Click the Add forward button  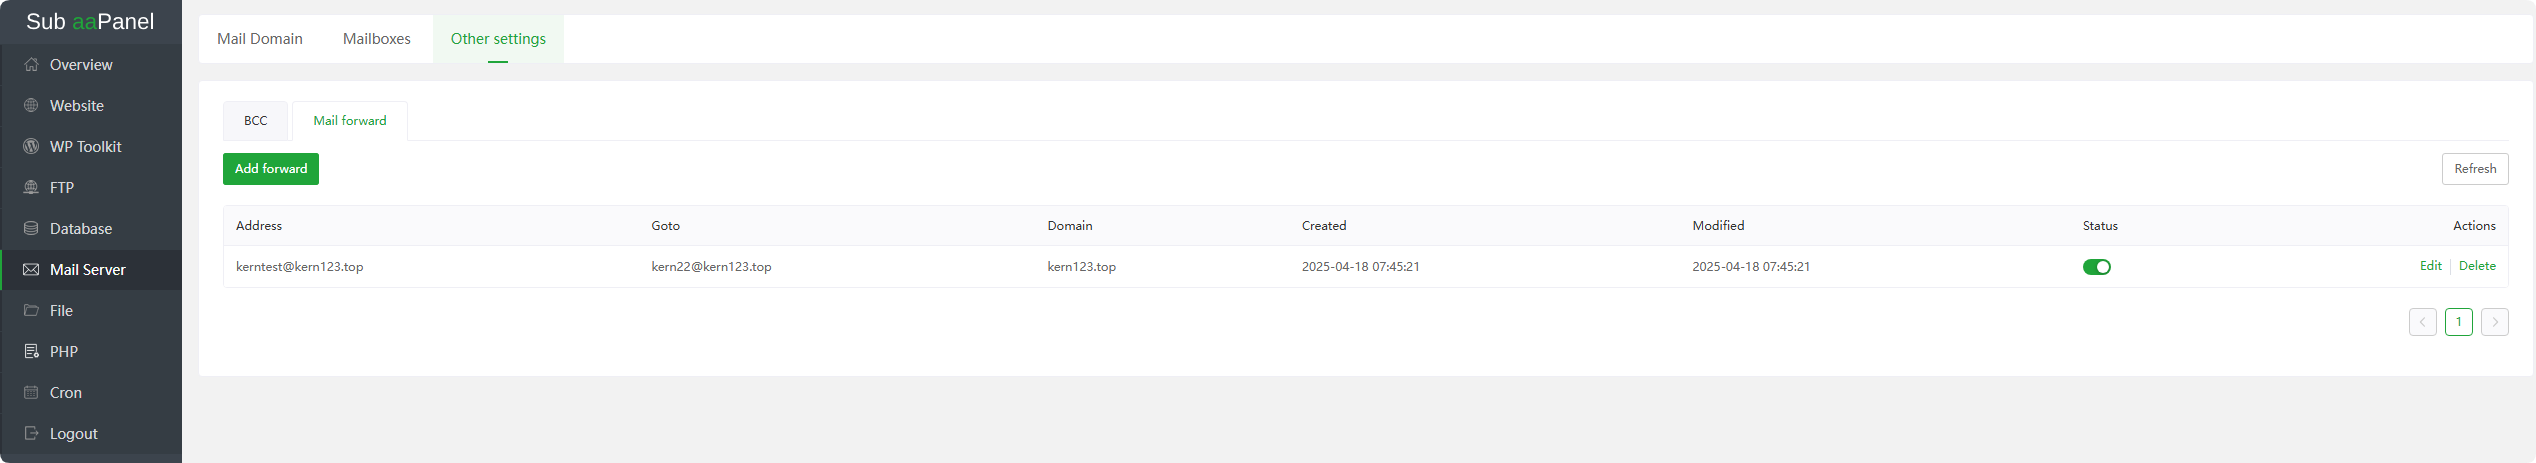271,169
